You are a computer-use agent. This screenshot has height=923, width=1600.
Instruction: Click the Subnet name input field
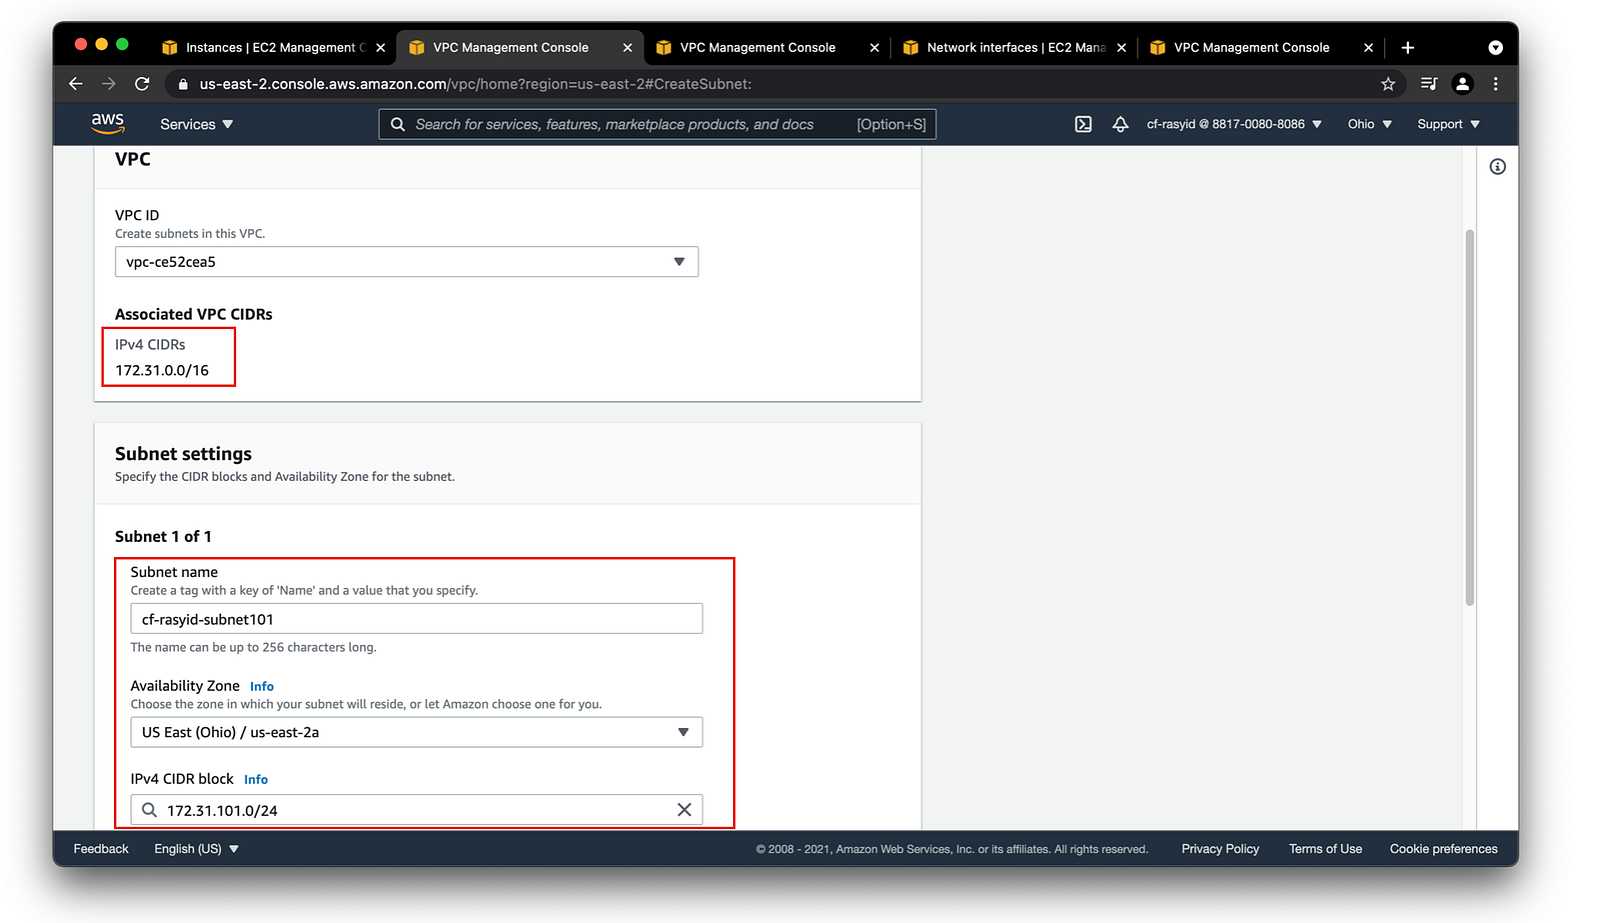tap(416, 619)
